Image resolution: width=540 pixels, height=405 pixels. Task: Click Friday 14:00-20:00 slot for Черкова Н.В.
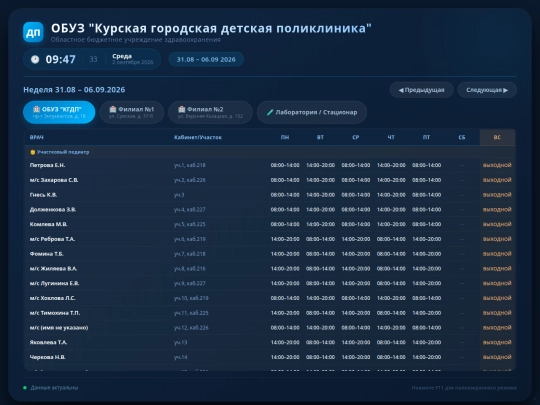[x=426, y=358]
